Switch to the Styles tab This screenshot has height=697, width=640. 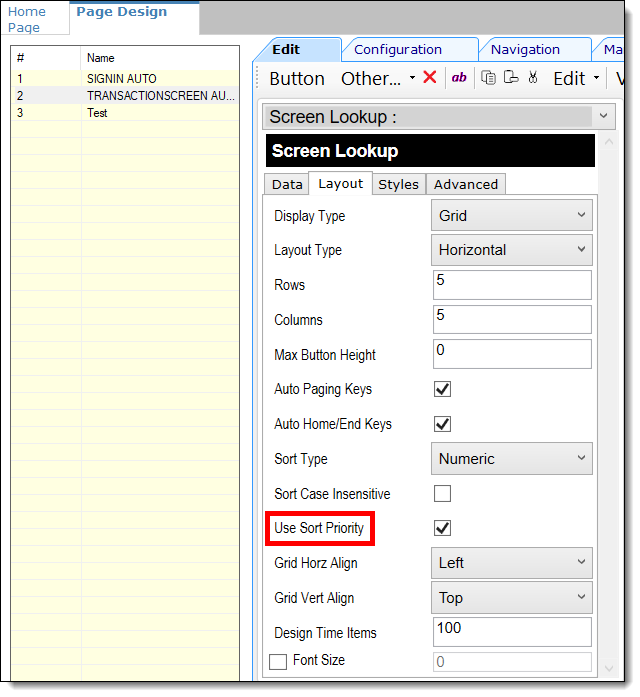point(399,184)
